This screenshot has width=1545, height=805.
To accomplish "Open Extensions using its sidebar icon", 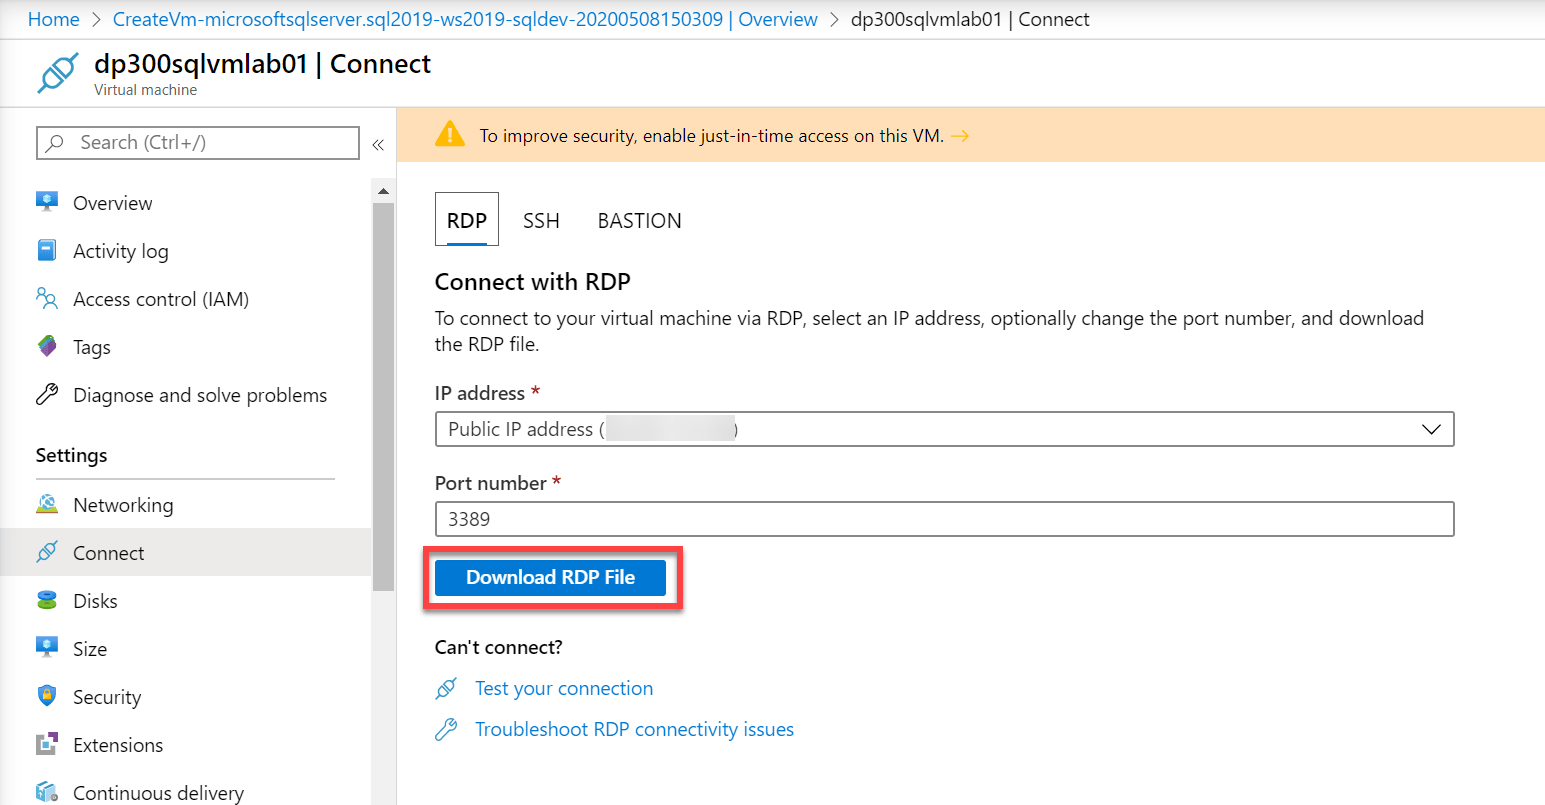I will click(x=46, y=744).
